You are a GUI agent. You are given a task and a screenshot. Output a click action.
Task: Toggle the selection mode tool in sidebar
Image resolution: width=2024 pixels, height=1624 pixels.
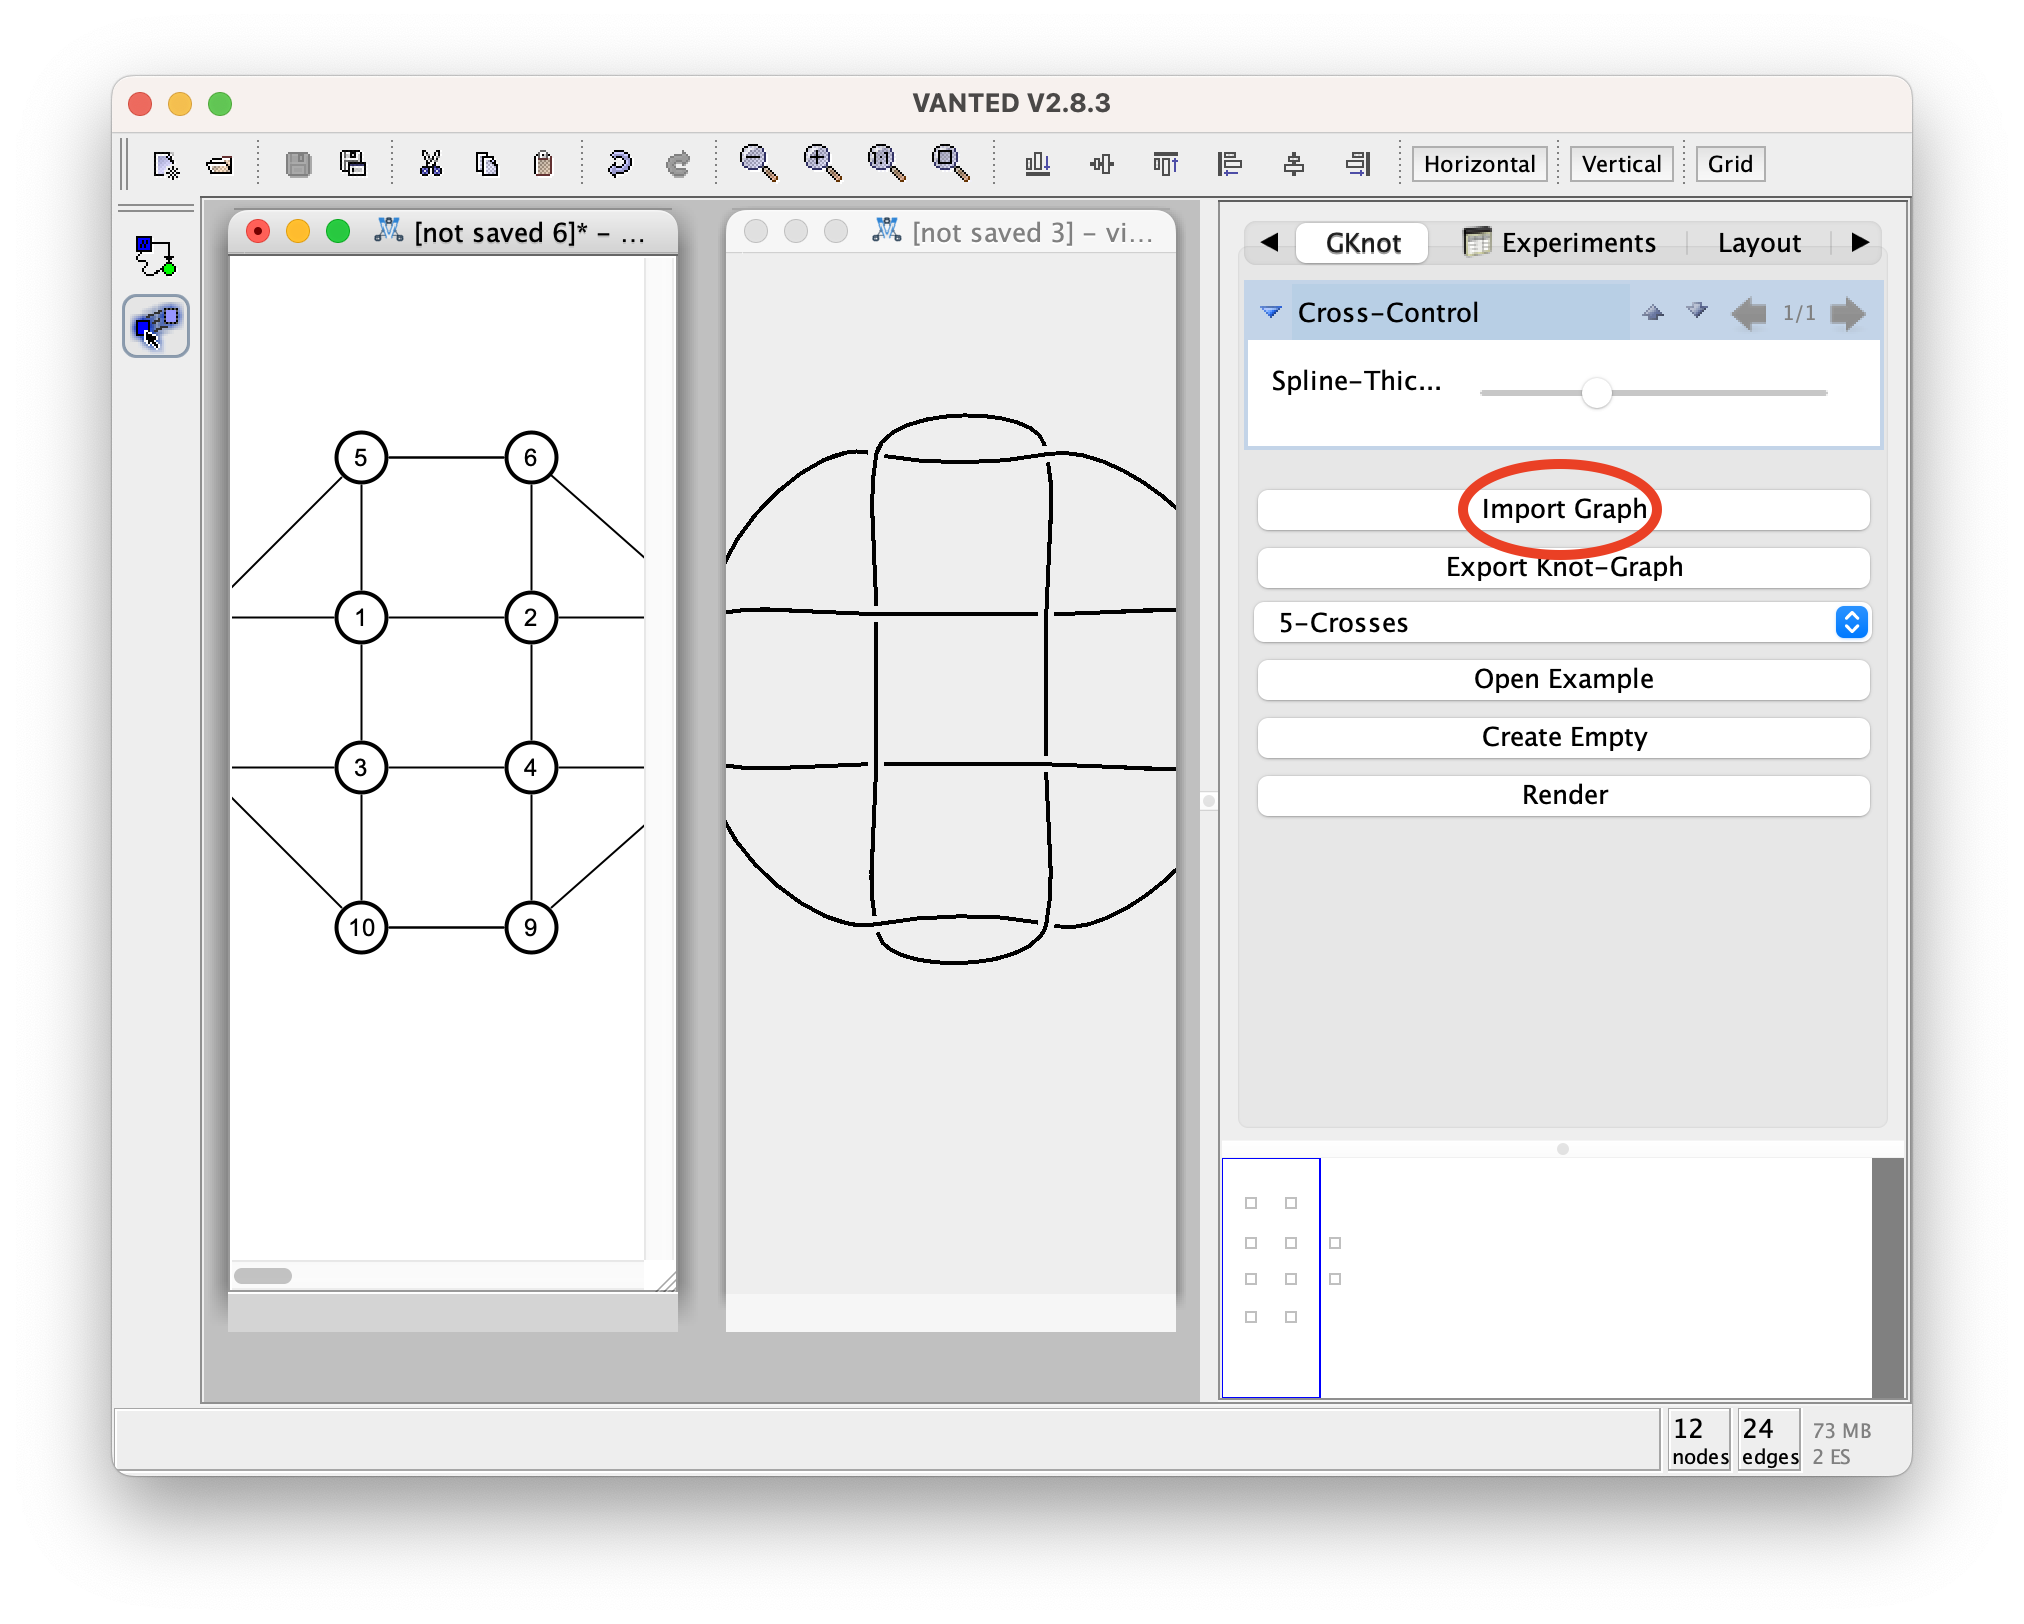click(155, 326)
